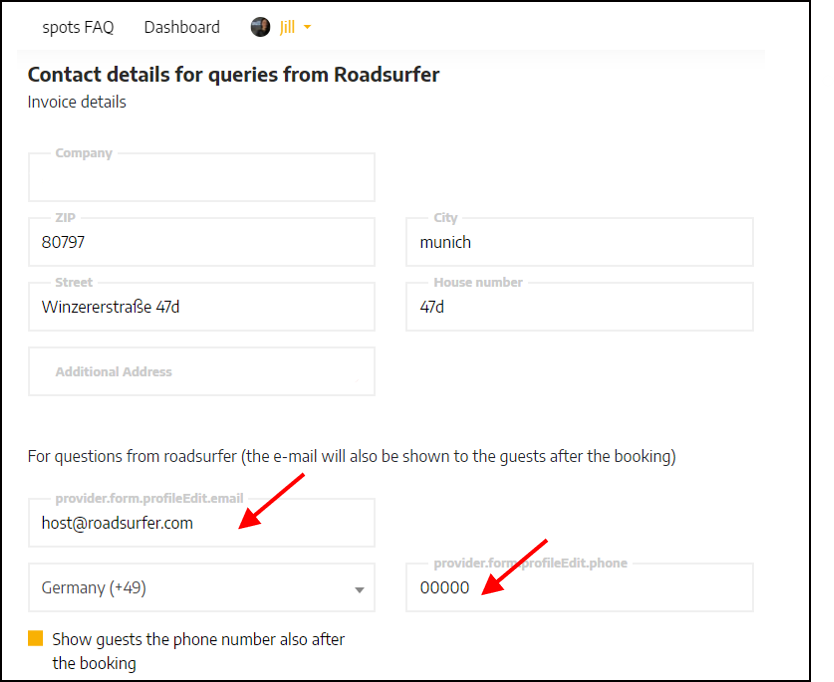Select the Street field with Winzererstraße
The image size is (834, 682).
pos(202,307)
